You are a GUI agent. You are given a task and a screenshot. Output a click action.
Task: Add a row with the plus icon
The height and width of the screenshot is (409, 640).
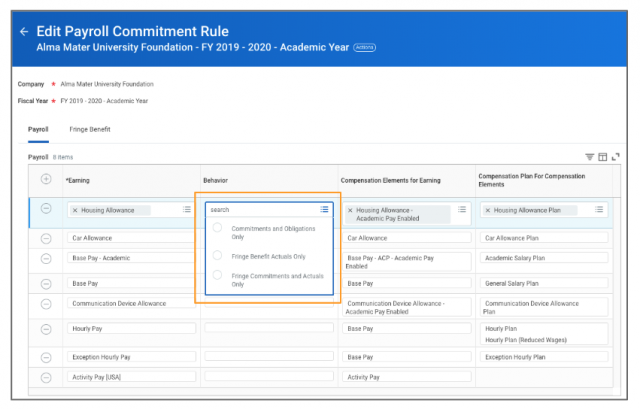46,179
